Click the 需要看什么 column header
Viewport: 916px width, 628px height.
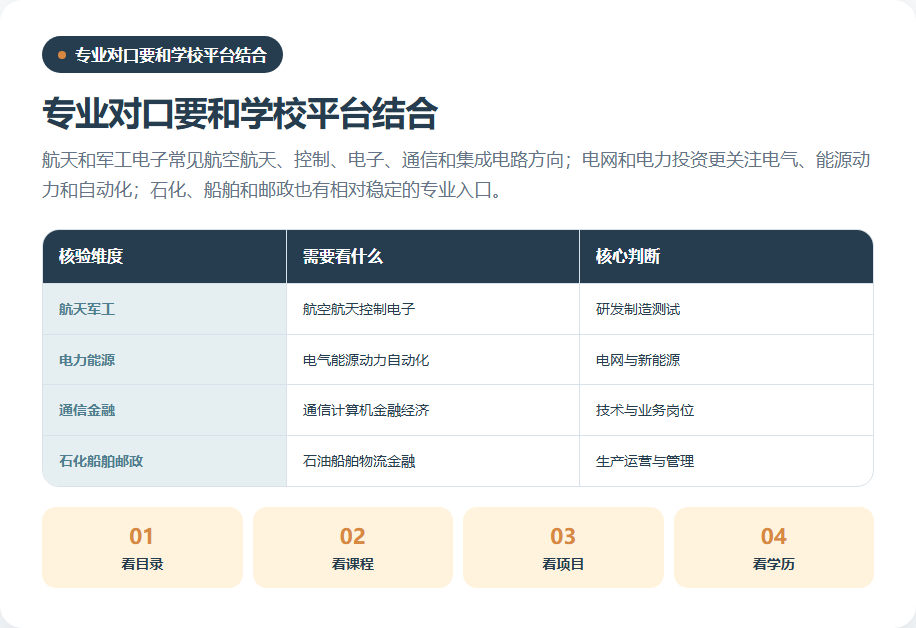pyautogui.click(x=433, y=256)
